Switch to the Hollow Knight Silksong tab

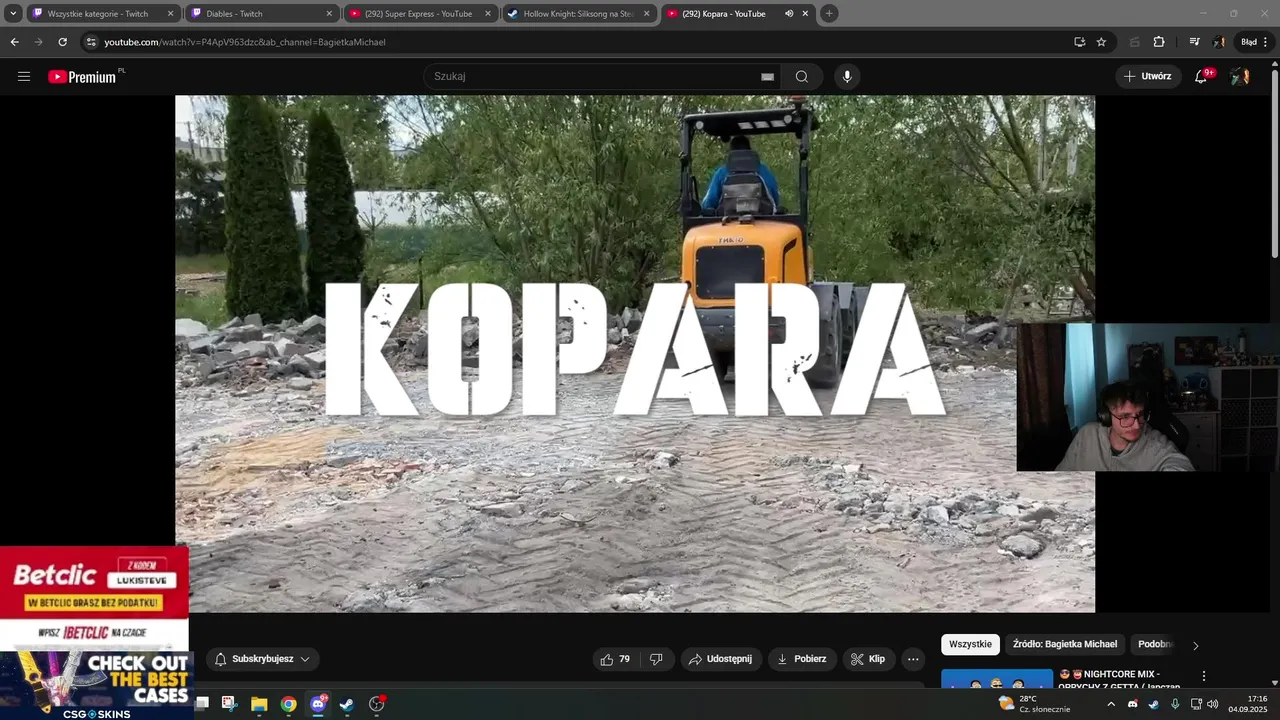(x=579, y=14)
